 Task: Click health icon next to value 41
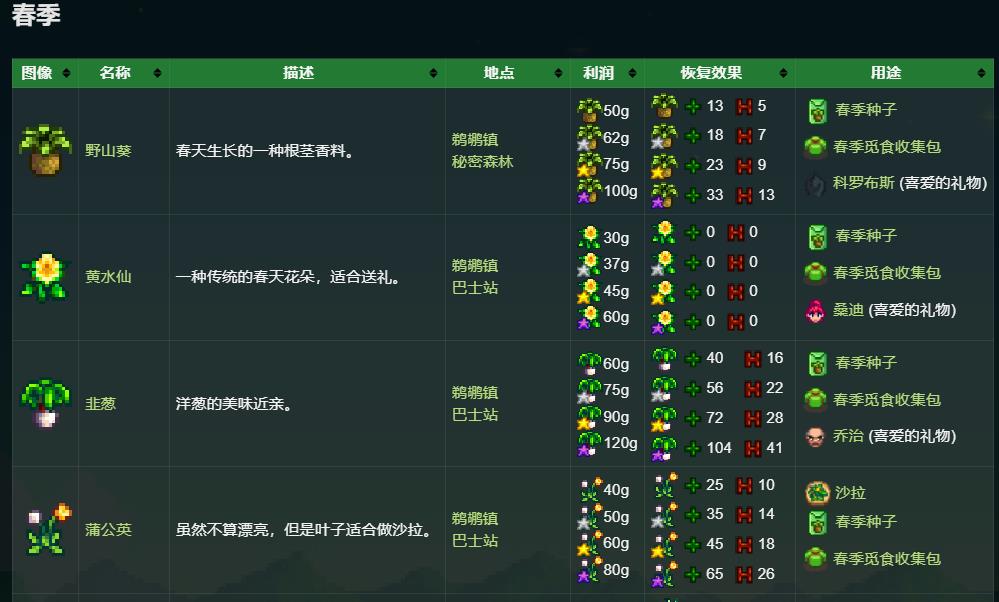tap(753, 448)
